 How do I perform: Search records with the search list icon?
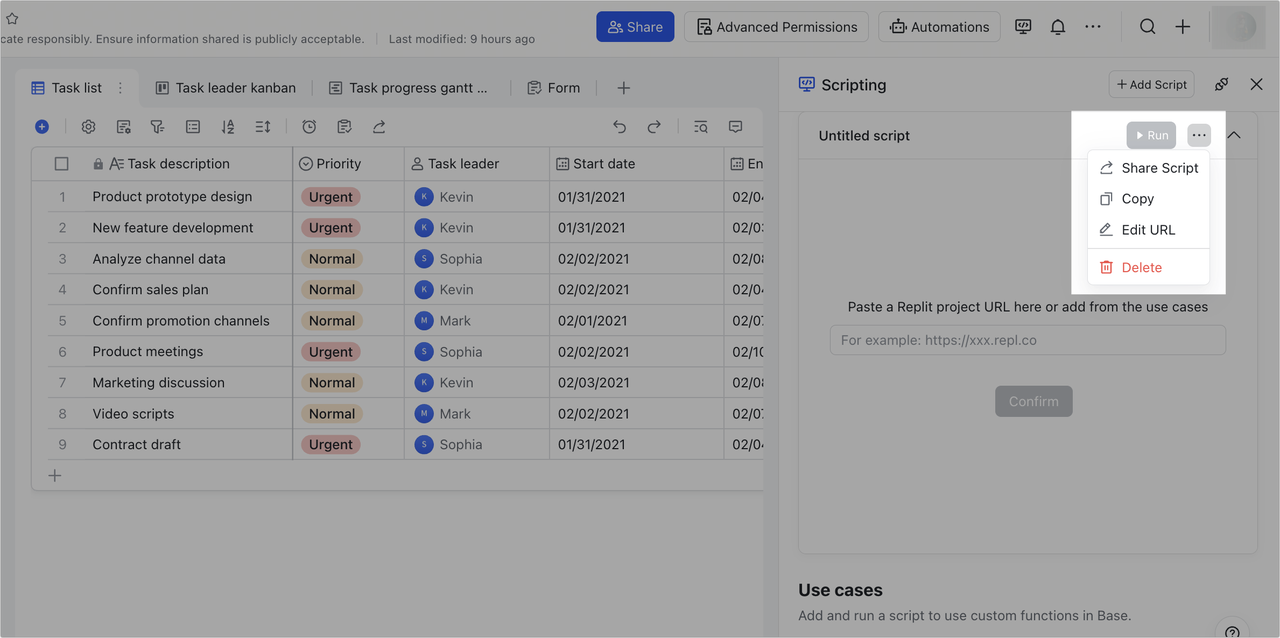(700, 127)
